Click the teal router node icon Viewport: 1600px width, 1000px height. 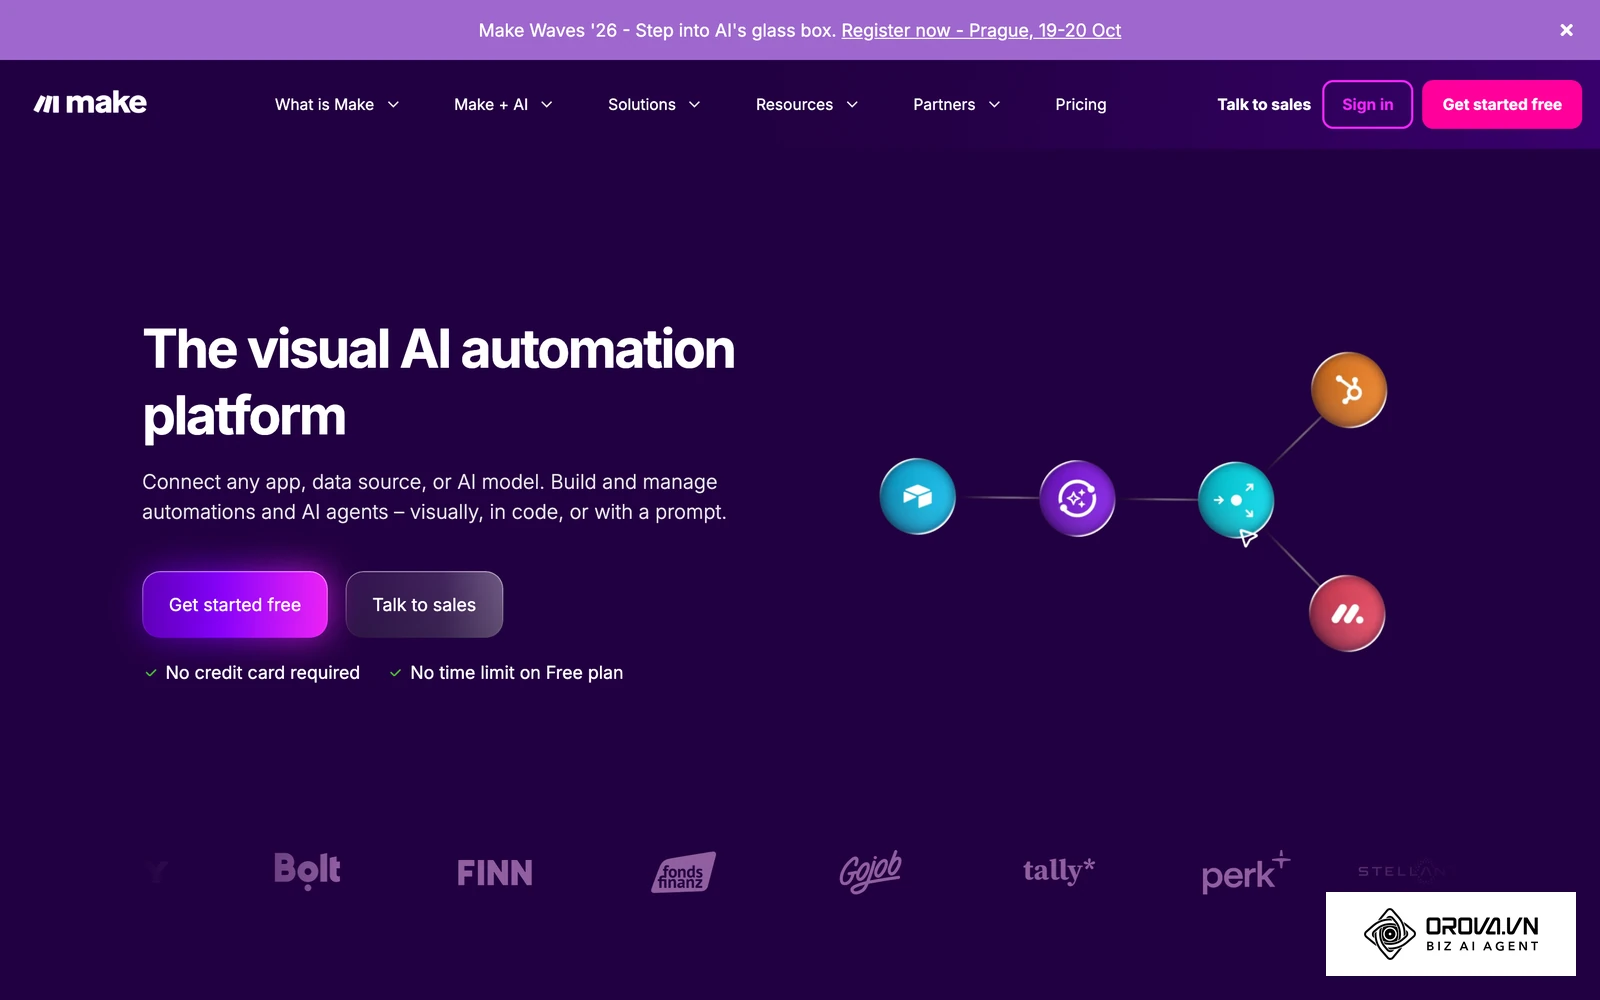tap(1236, 500)
